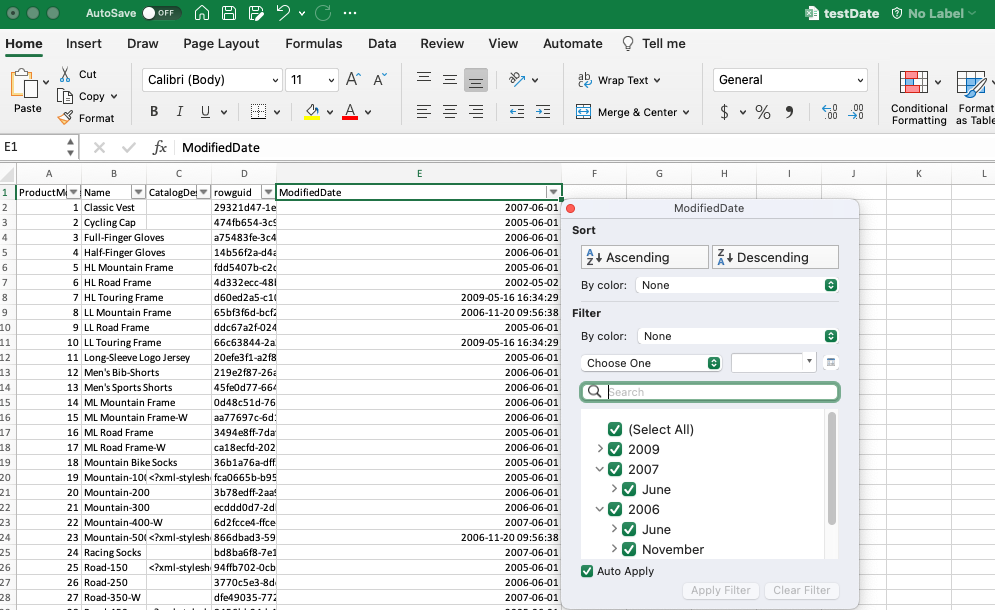Toggle bold formatting
995x610 pixels.
pos(154,112)
